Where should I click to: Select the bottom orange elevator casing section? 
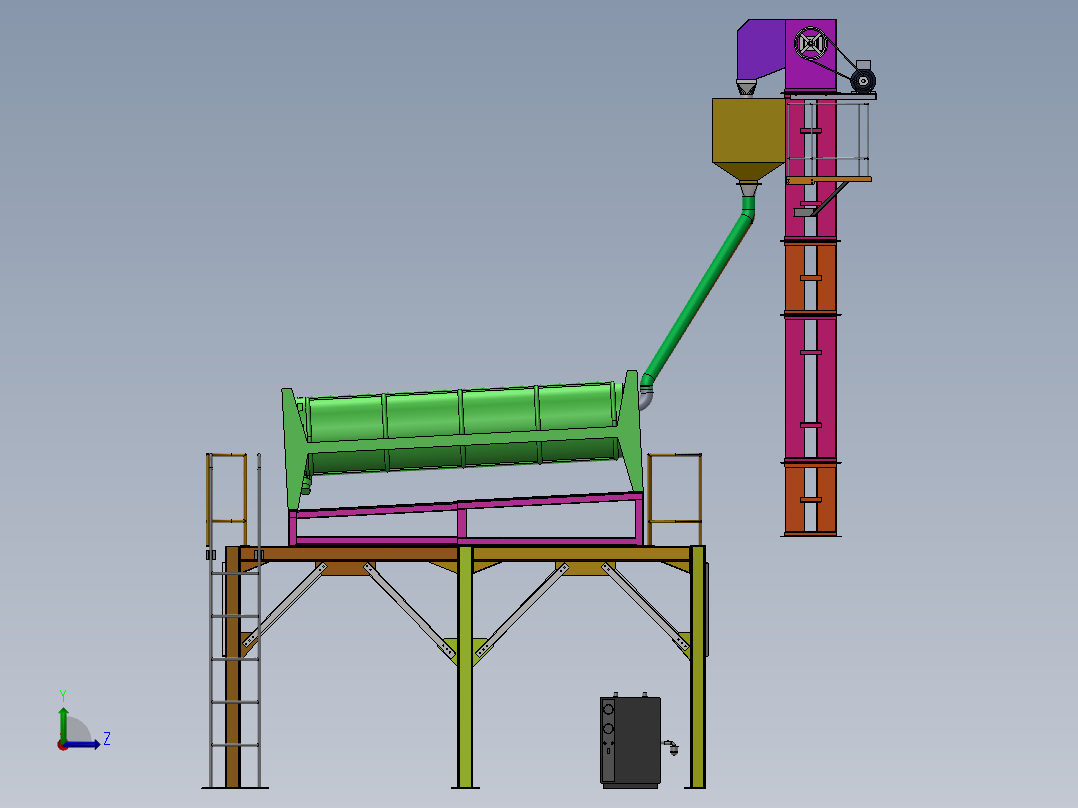[811, 499]
